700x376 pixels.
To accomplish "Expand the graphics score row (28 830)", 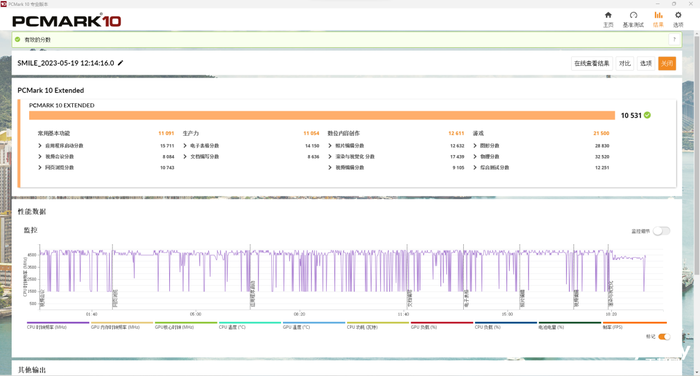I will 475,146.
